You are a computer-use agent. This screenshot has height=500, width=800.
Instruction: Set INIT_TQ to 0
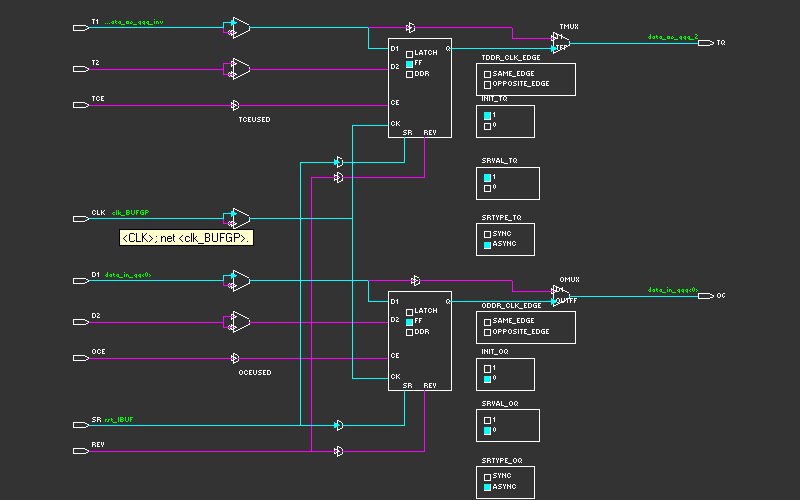488,126
